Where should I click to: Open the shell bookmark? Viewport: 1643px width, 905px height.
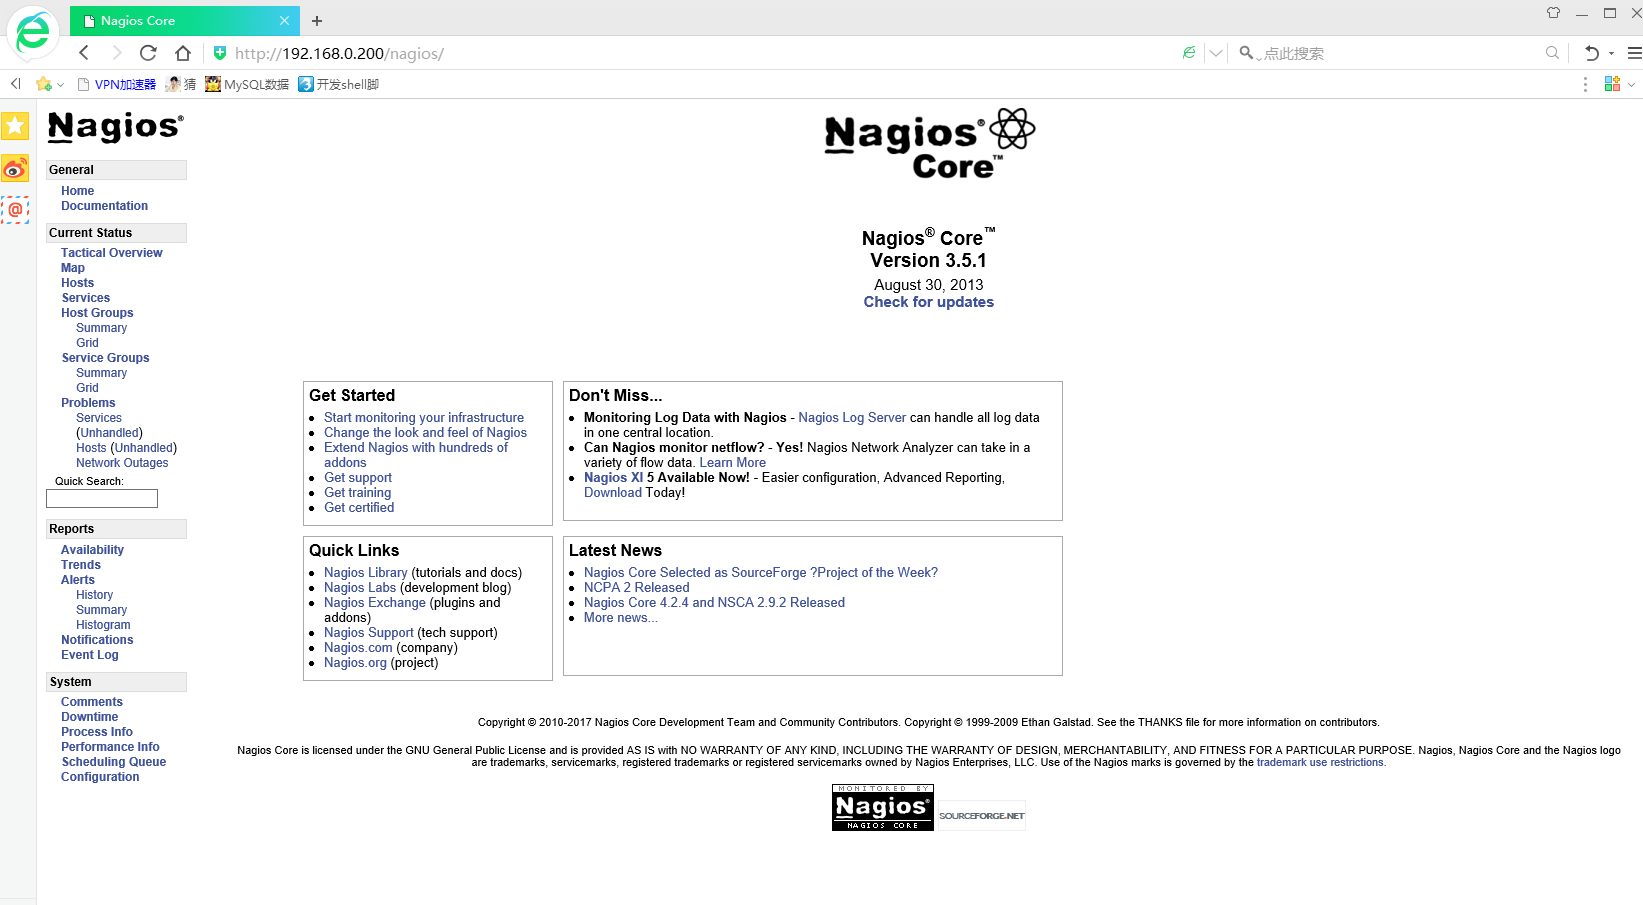point(339,84)
